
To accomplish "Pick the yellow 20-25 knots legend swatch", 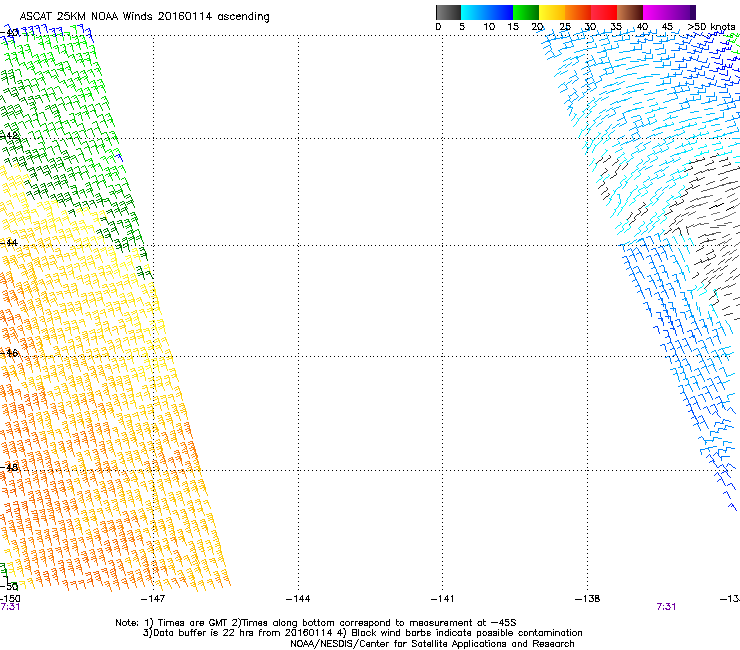I will [x=552, y=12].
